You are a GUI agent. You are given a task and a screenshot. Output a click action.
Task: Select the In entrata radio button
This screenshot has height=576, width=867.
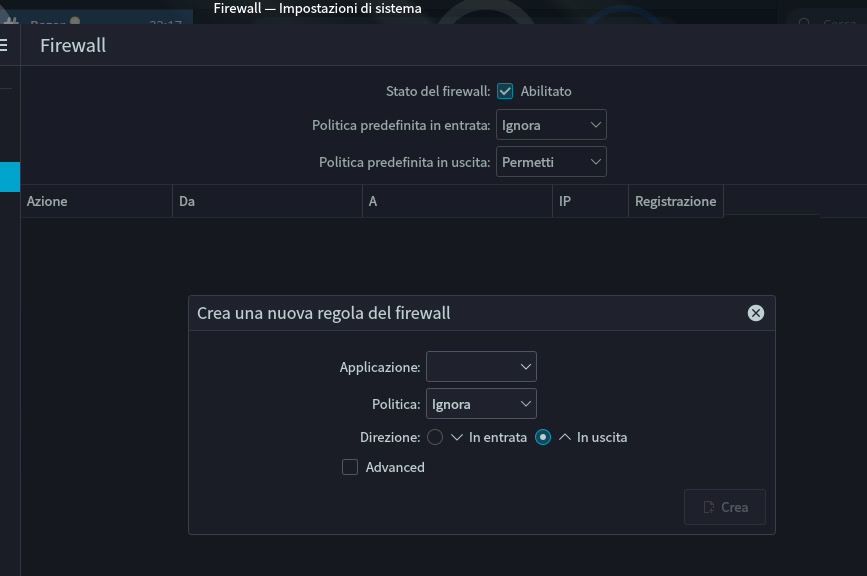point(435,437)
